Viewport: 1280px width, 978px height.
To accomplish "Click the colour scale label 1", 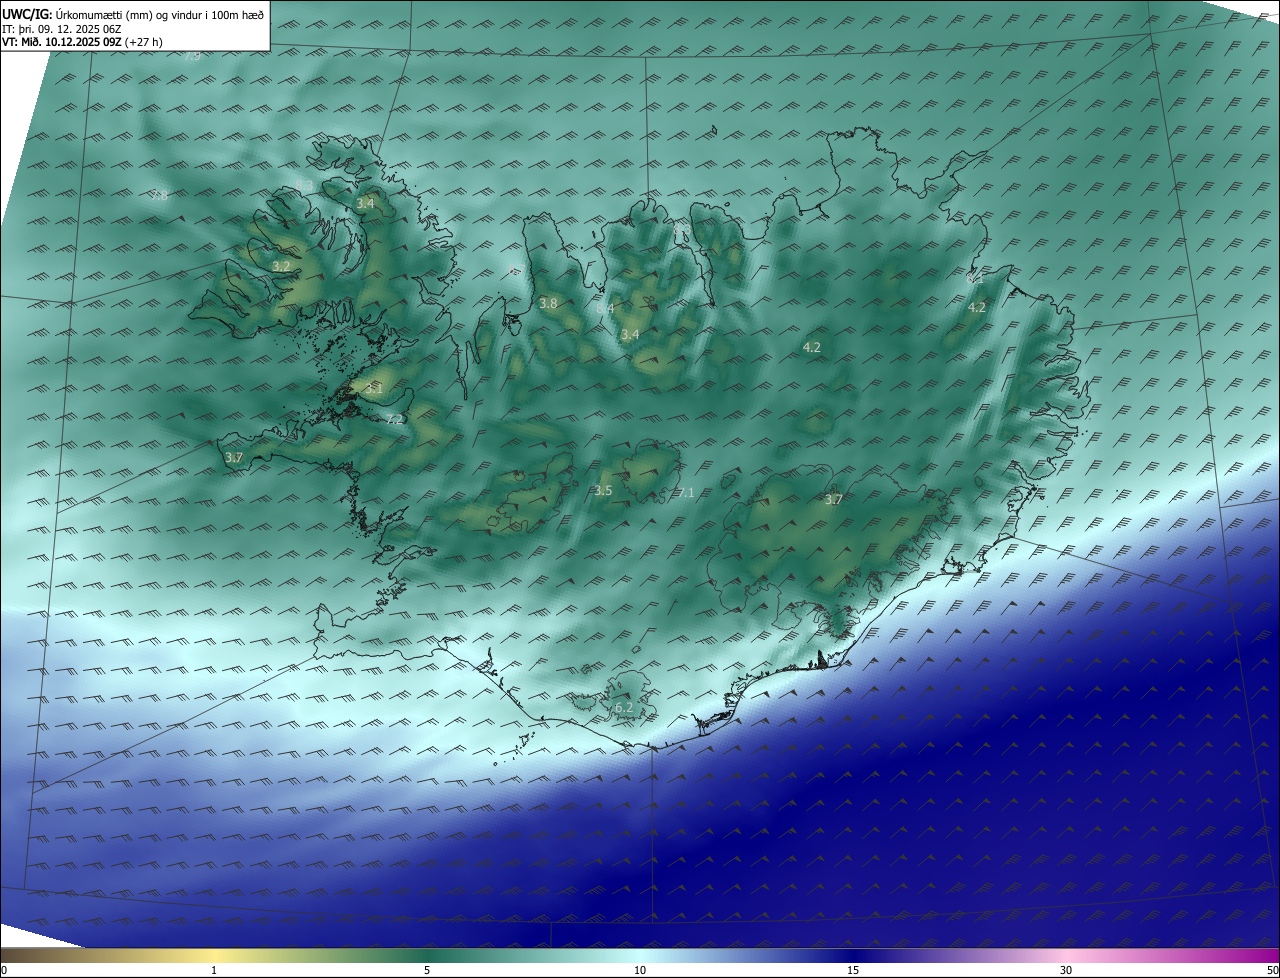I will click(214, 970).
